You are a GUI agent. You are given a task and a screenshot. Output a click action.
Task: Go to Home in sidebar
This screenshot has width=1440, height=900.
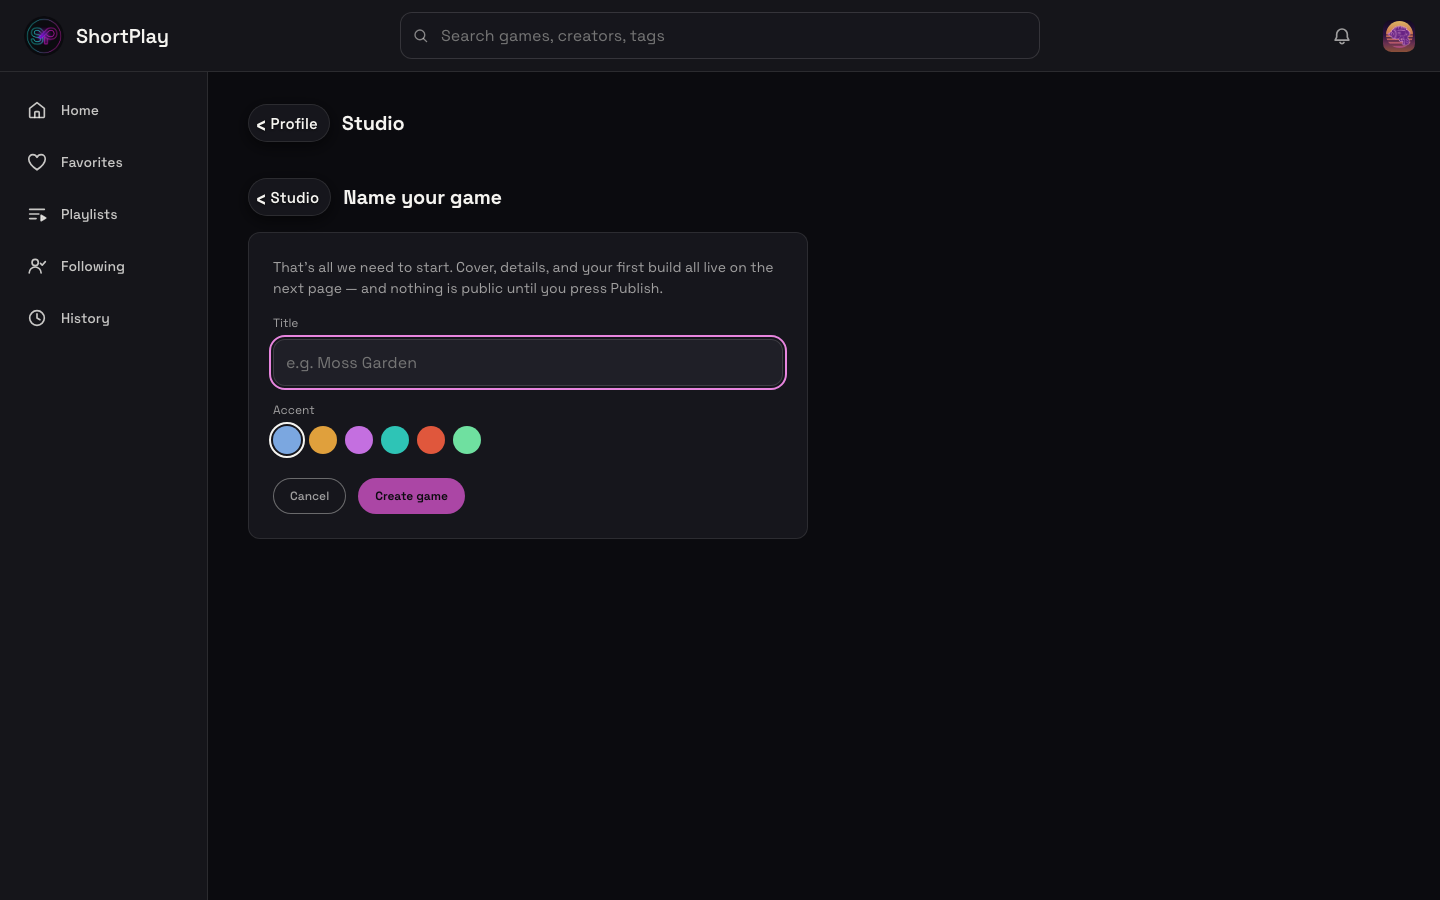(x=104, y=110)
